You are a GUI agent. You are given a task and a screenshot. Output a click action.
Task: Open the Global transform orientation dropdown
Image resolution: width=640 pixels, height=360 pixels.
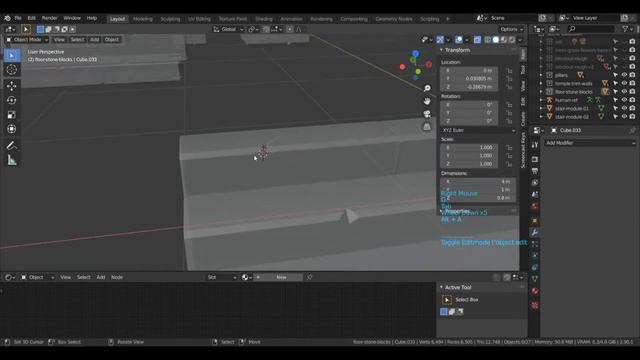tap(228, 29)
